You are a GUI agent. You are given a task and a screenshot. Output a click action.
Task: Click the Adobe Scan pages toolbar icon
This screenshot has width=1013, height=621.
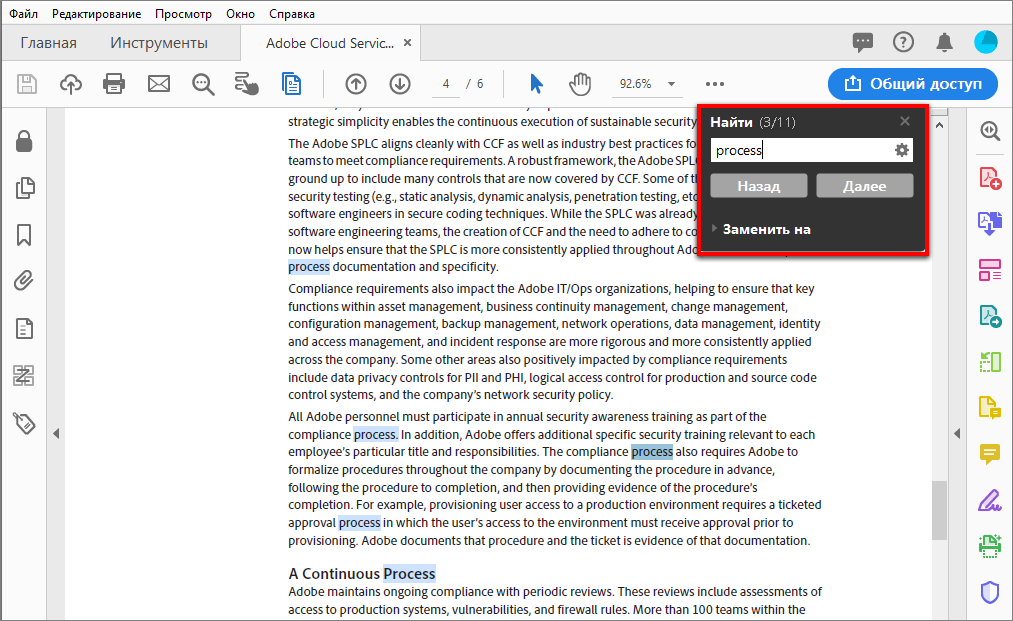pyautogui.click(x=291, y=84)
